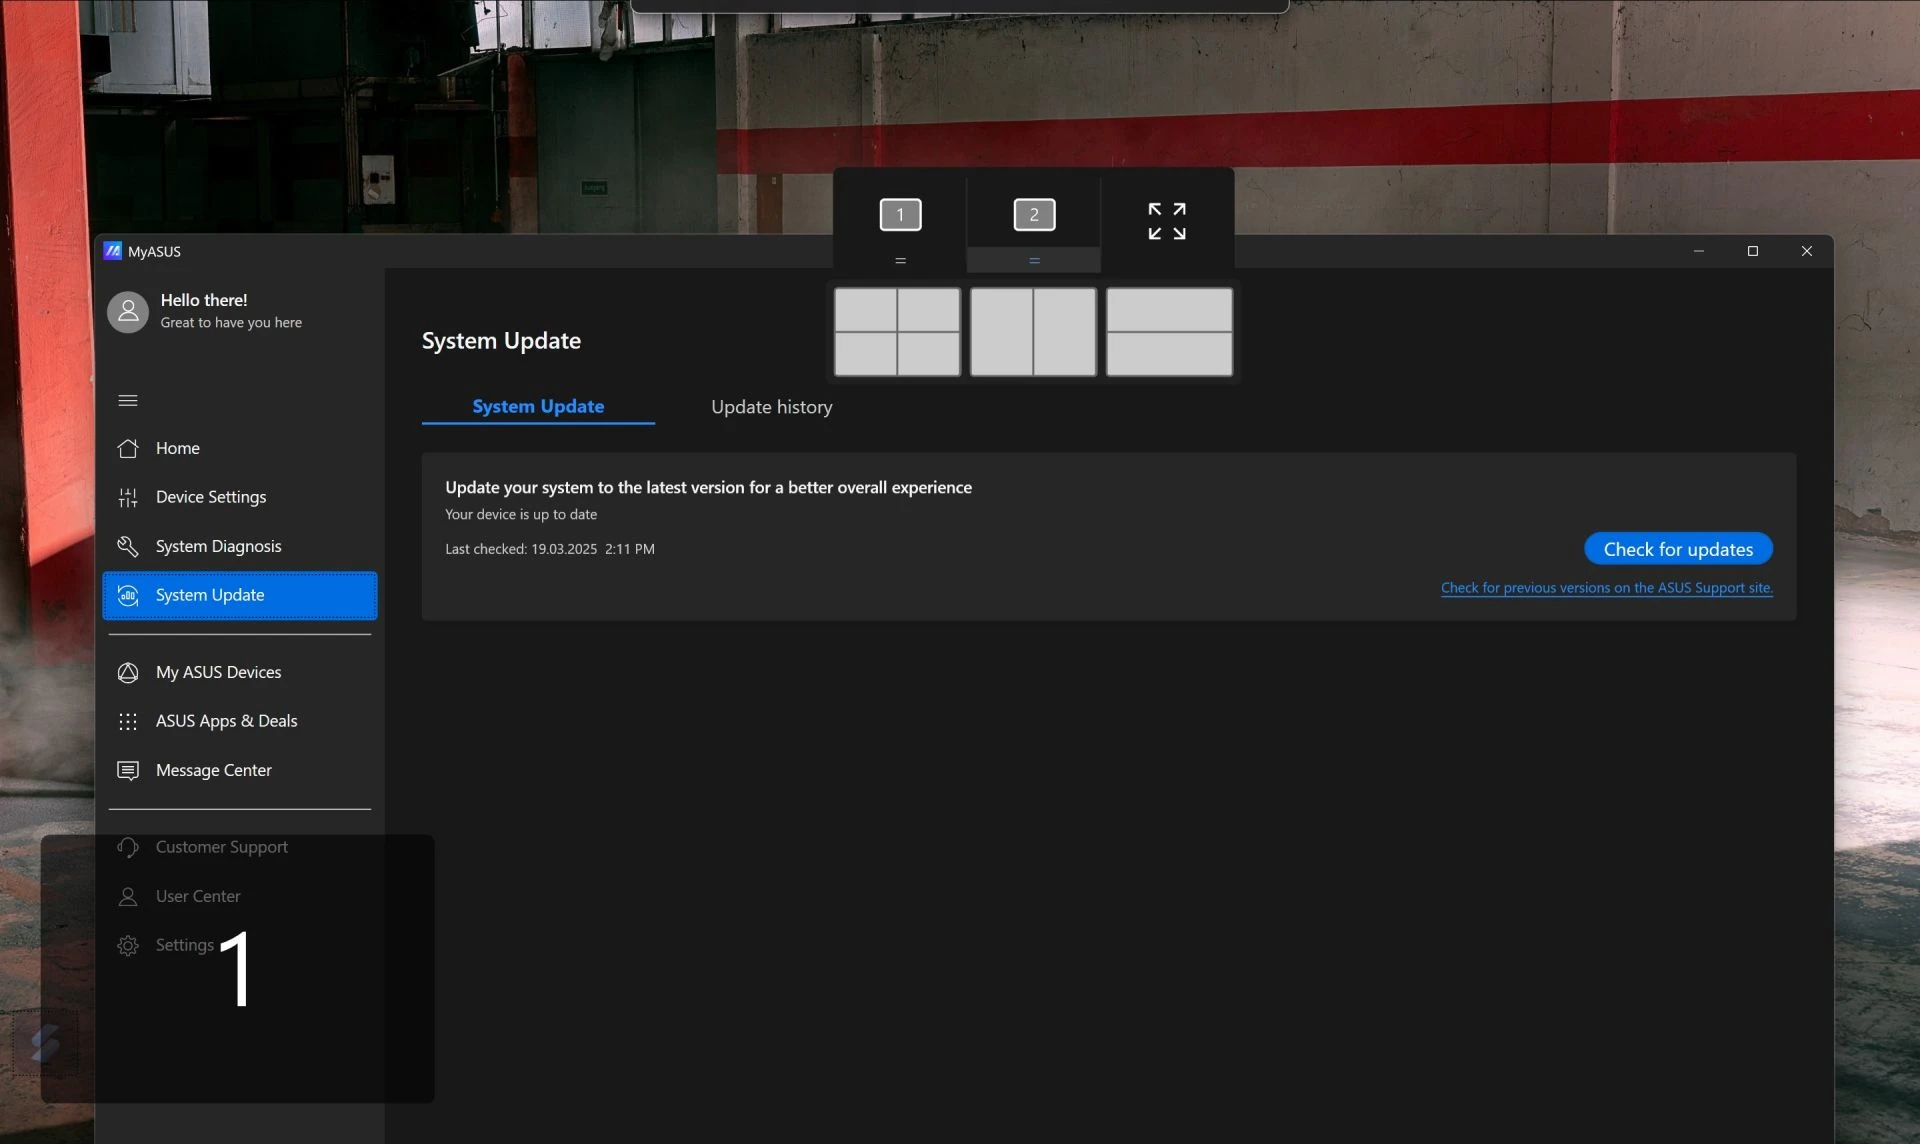Screen dimensions: 1920x1144
Task: Click the user profile avatar icon
Action: click(128, 311)
